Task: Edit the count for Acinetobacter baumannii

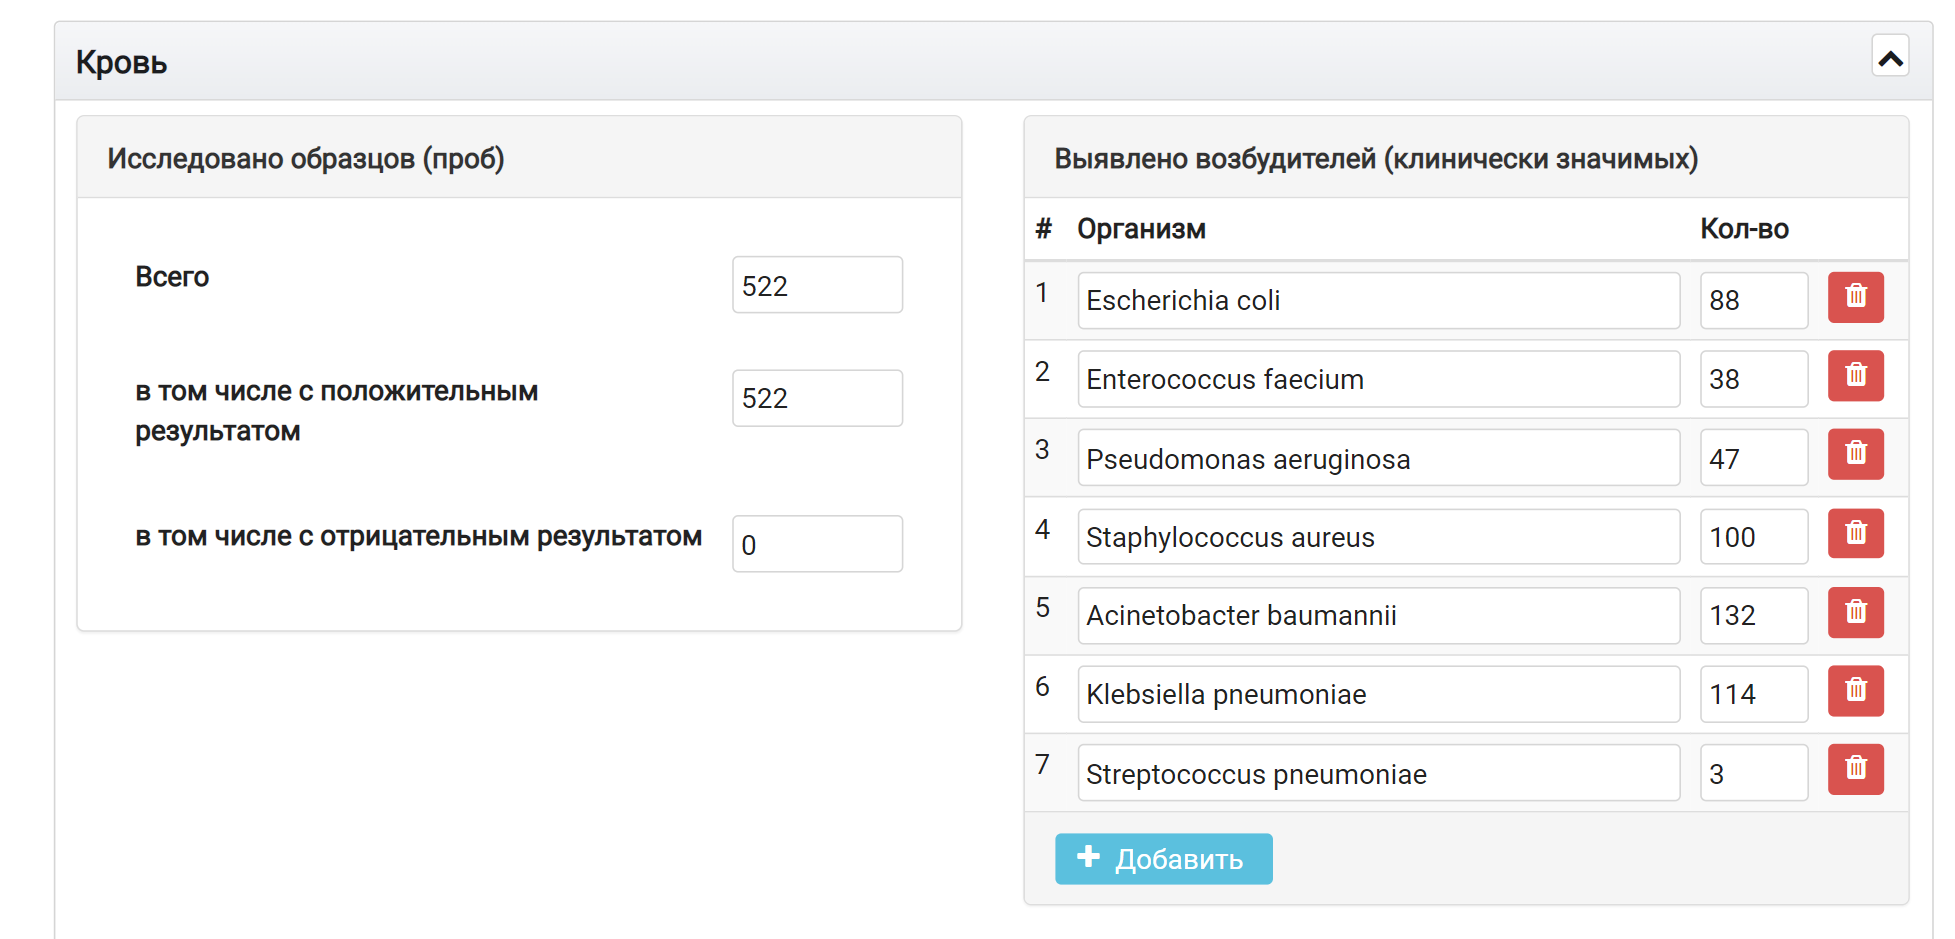Action: click(x=1754, y=615)
